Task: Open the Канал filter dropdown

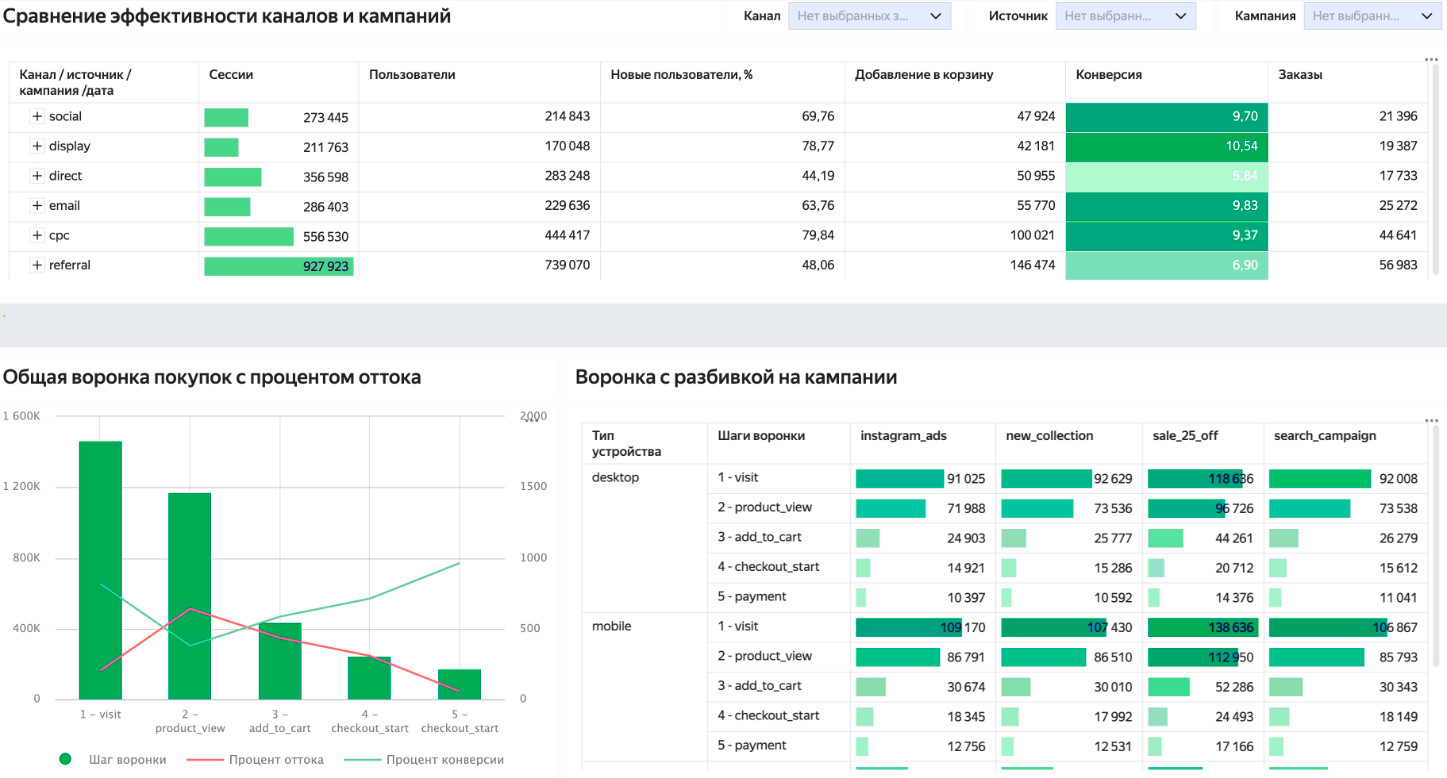Action: 869,16
